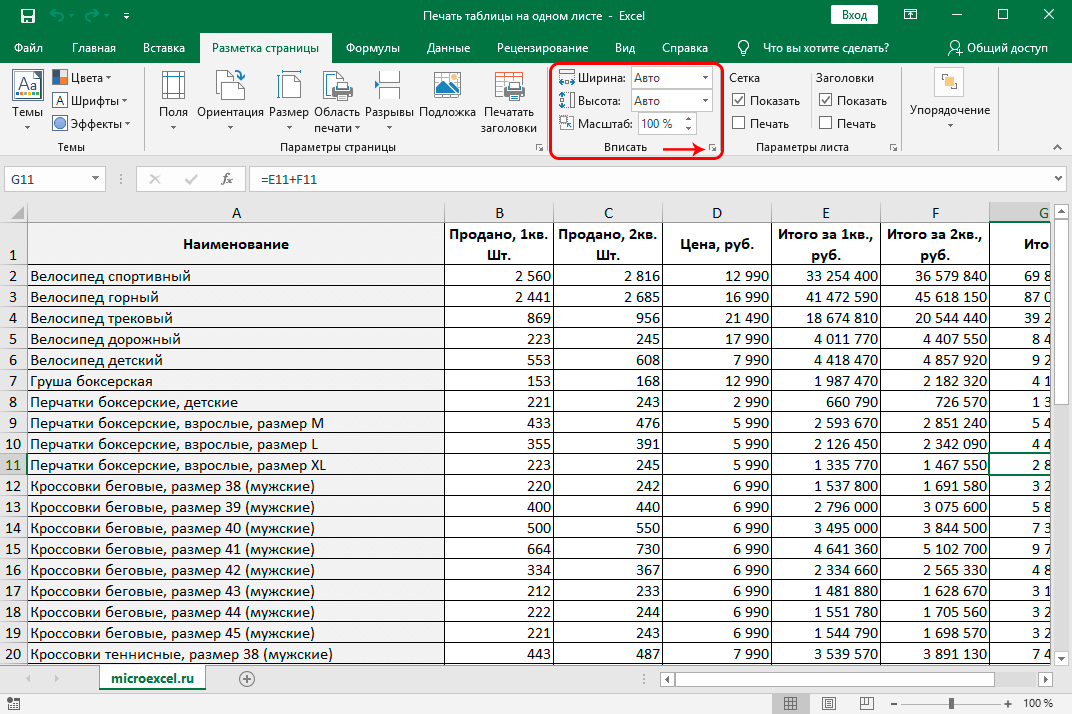The image size is (1072, 714).
Task: Open the Ориентация page orientation tool
Action: [x=230, y=100]
